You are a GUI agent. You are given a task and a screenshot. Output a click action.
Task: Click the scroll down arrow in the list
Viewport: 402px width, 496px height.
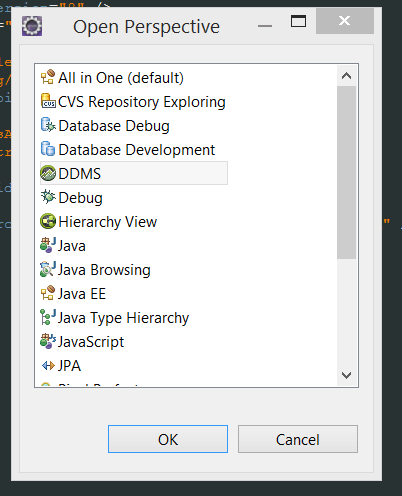(x=347, y=375)
